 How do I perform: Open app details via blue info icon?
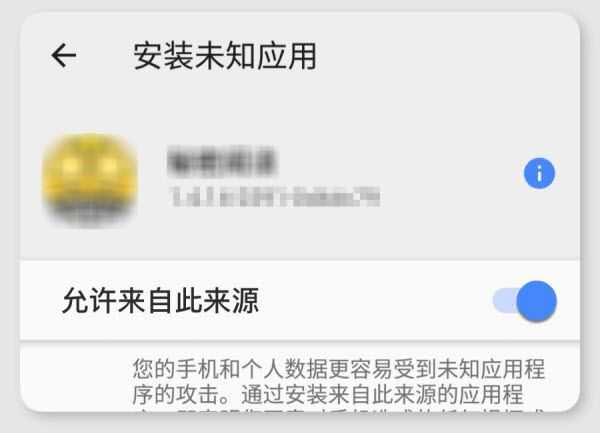pos(539,173)
